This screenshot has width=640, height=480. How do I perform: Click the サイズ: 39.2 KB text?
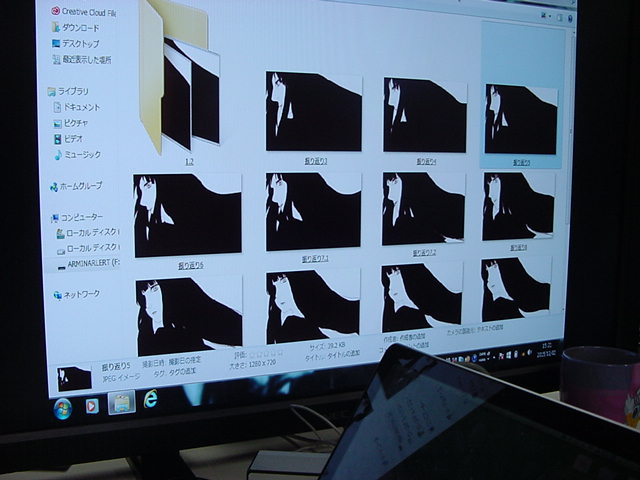(327, 346)
